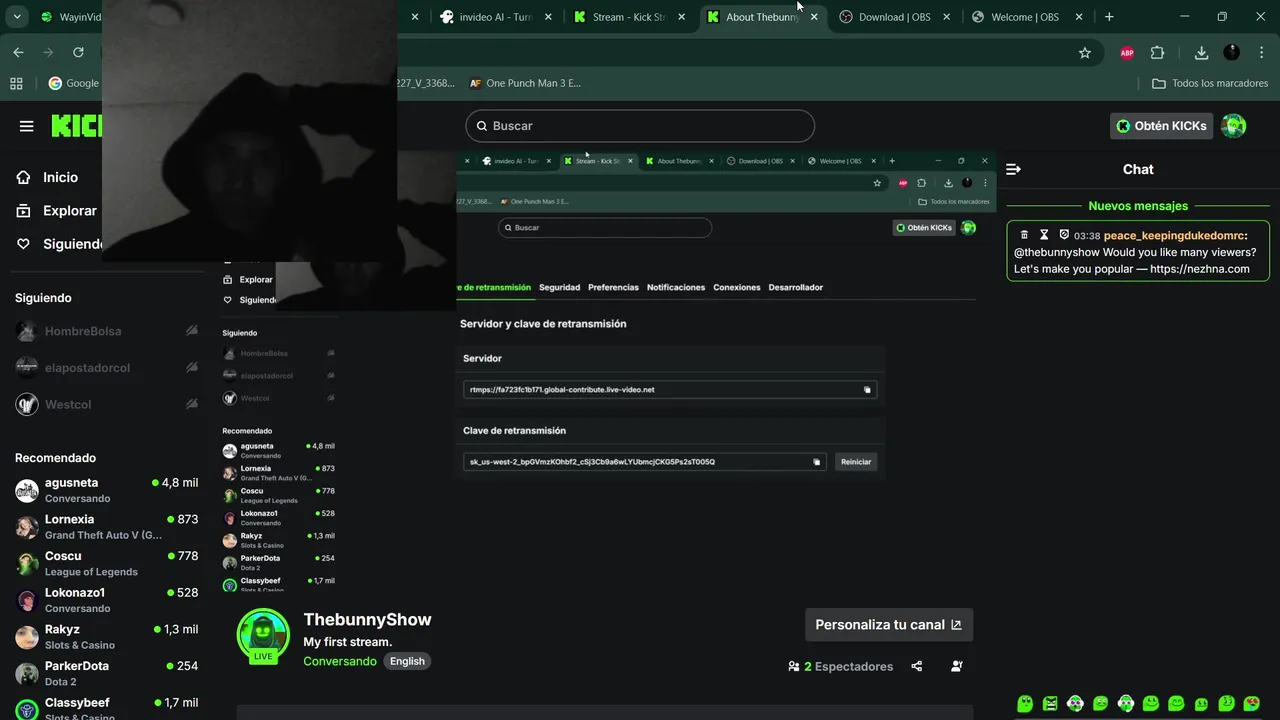This screenshot has width=1280, height=720.
Task: Open recommended channel Lokonazo1
Action: coord(106,600)
